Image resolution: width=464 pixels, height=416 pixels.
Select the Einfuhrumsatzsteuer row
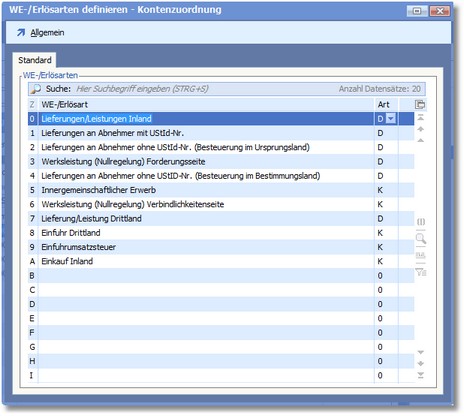[x=221, y=247]
